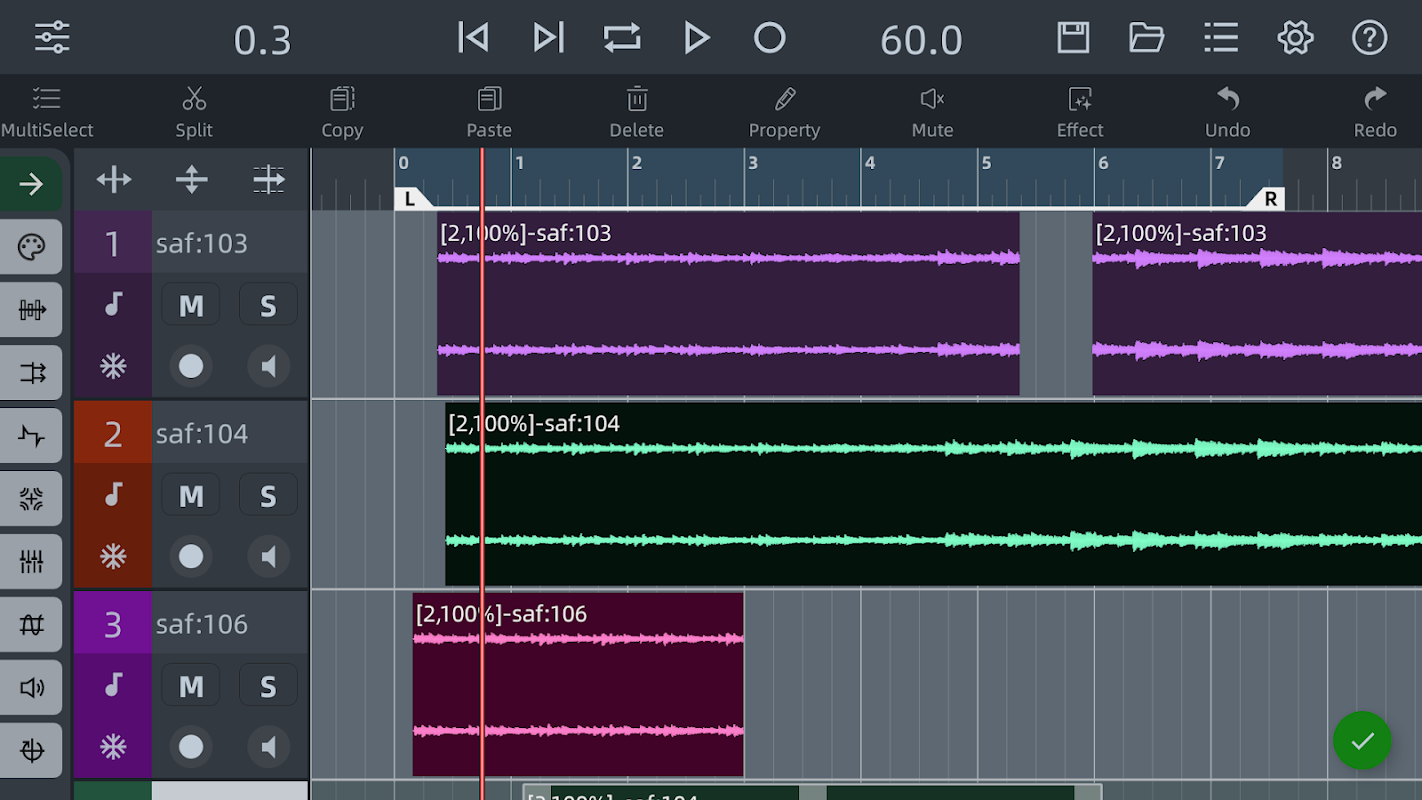Image resolution: width=1422 pixels, height=800 pixels.
Task: Click the Property pencil icon
Action: (x=784, y=111)
